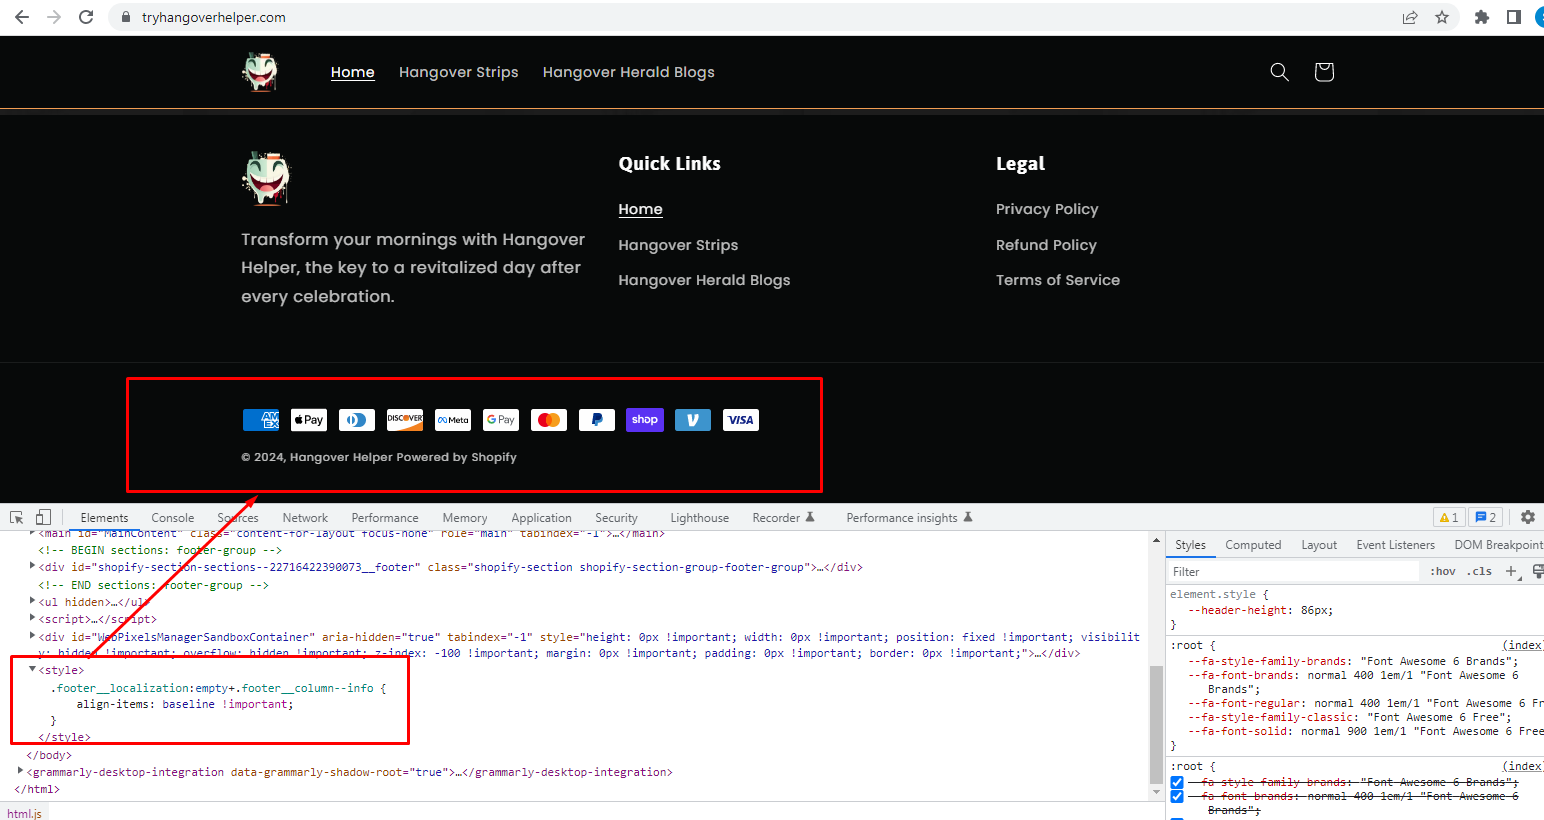Open the warnings counter badge showing 1

[1448, 517]
